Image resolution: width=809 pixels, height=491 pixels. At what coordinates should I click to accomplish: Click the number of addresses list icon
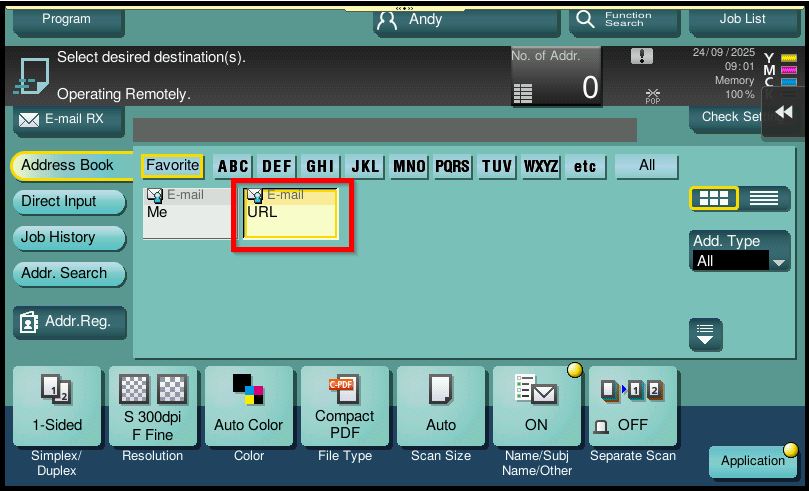tap(523, 92)
